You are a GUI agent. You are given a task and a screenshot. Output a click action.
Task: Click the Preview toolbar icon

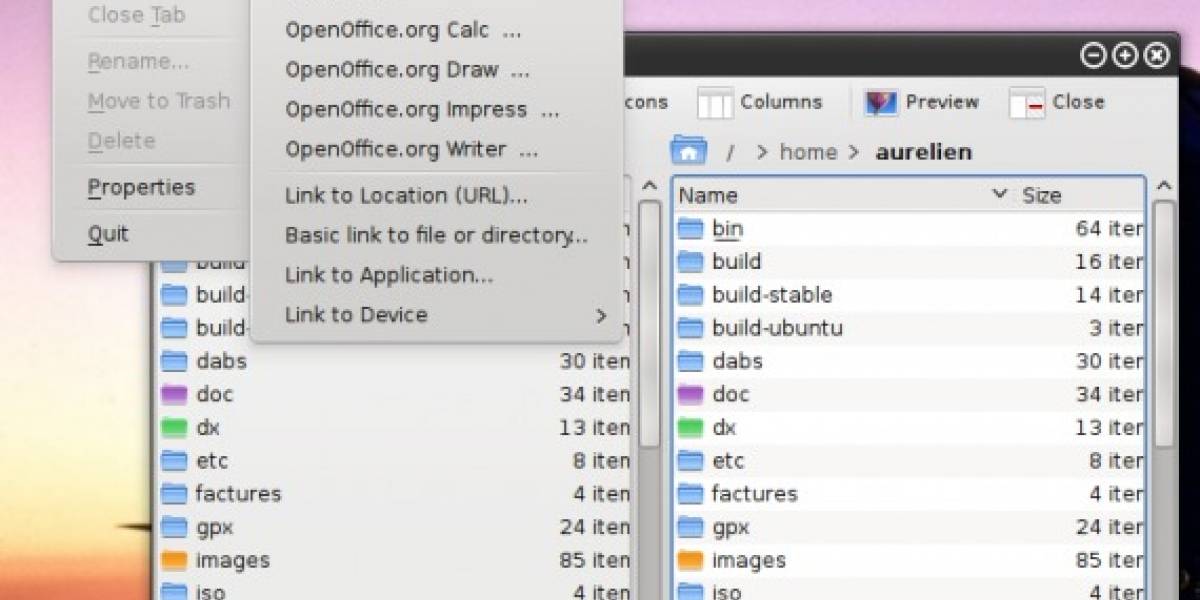click(881, 102)
